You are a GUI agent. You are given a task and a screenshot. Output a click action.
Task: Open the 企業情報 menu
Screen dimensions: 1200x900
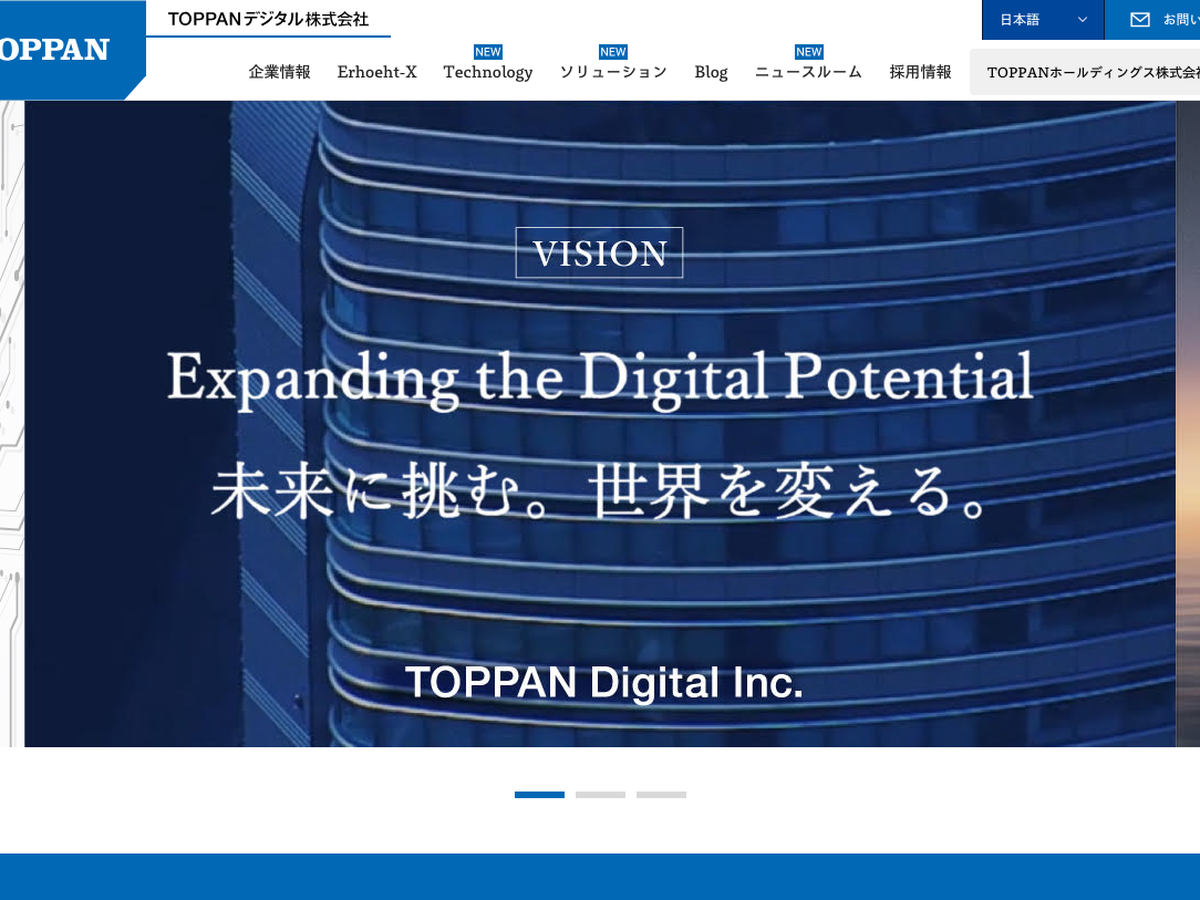pos(280,72)
